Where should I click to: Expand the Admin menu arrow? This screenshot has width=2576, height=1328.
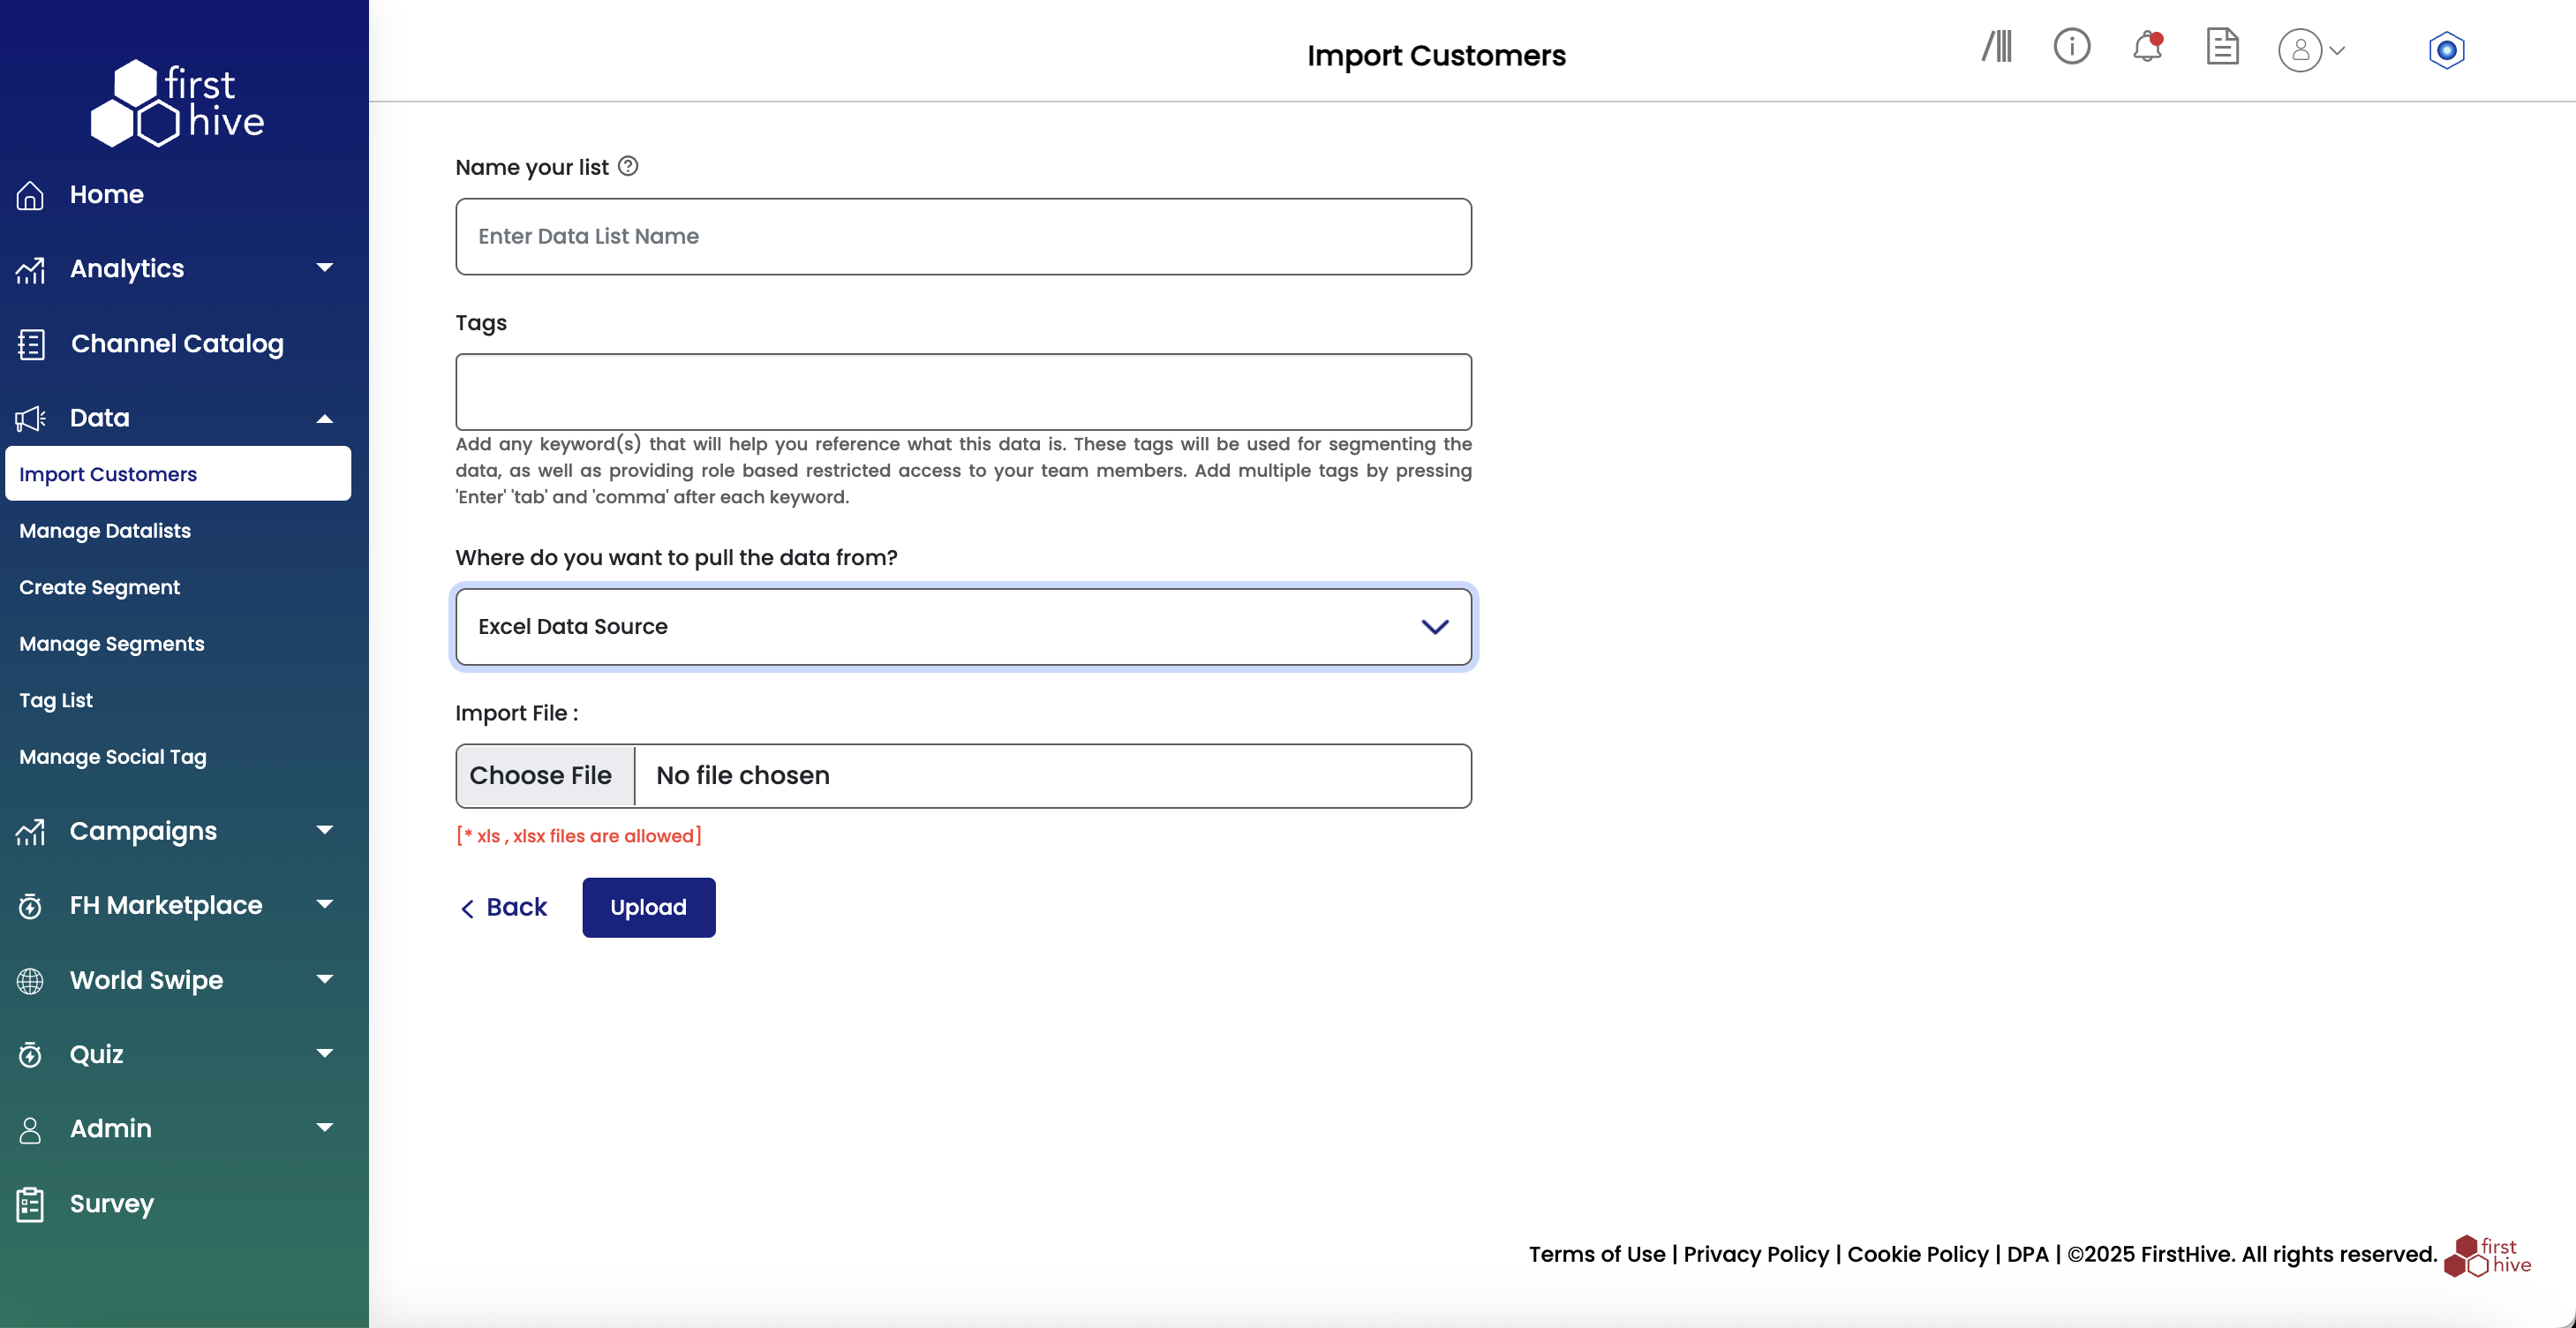tap(325, 1127)
